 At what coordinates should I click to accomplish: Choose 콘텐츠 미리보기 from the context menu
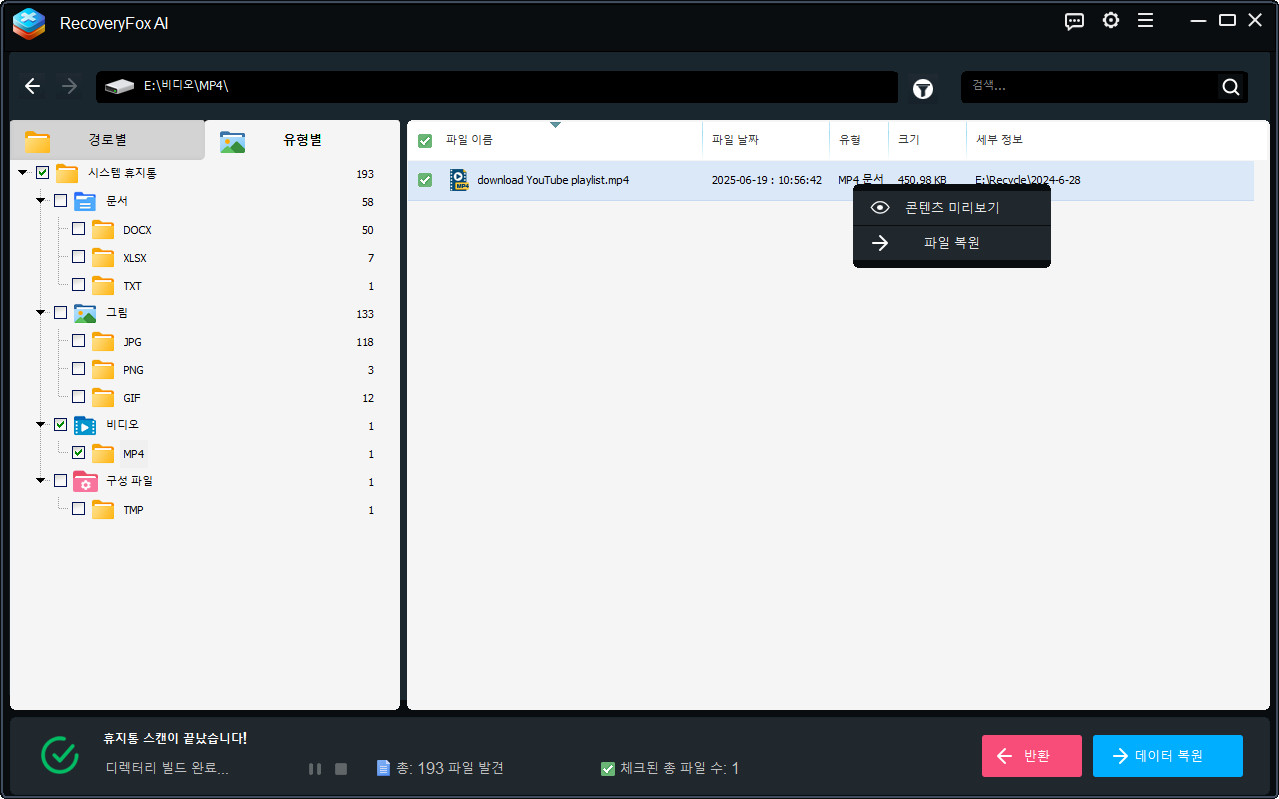pos(950,207)
